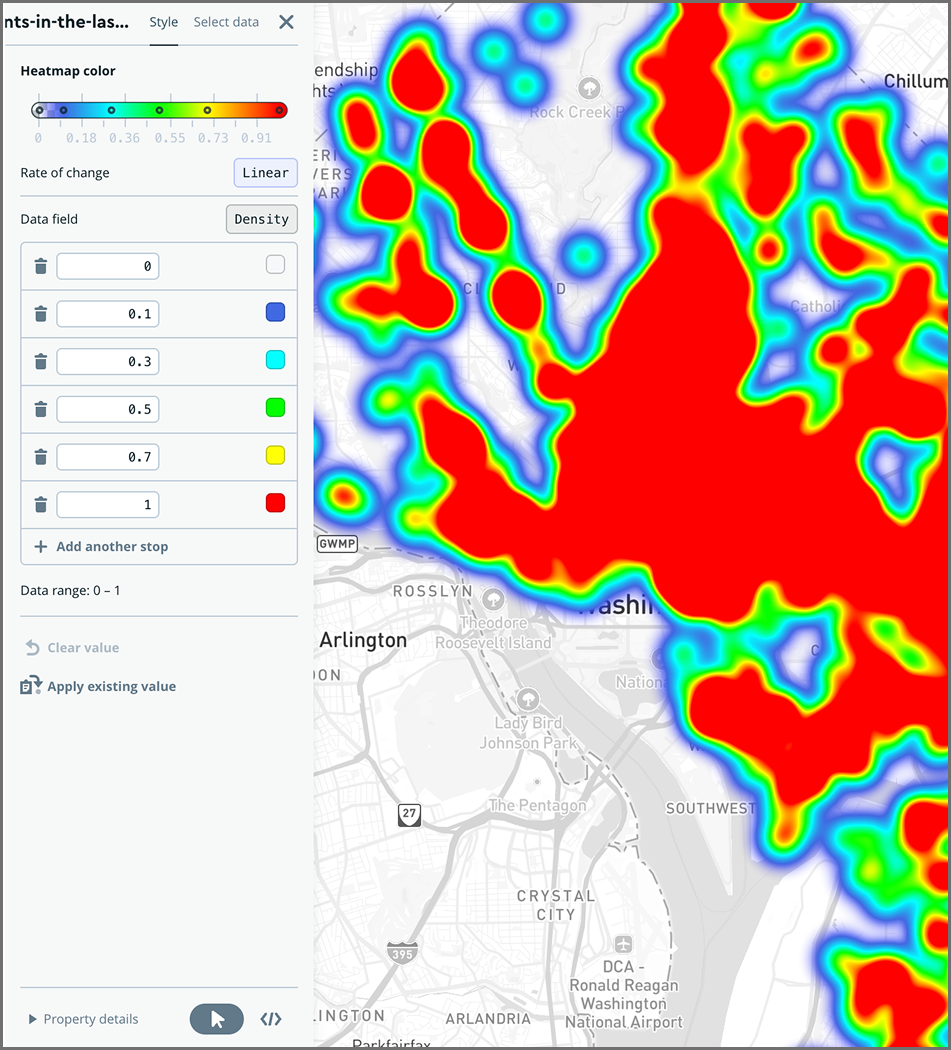Select the white swatch for the 0 stop
The width and height of the screenshot is (951, 1050).
tap(275, 263)
